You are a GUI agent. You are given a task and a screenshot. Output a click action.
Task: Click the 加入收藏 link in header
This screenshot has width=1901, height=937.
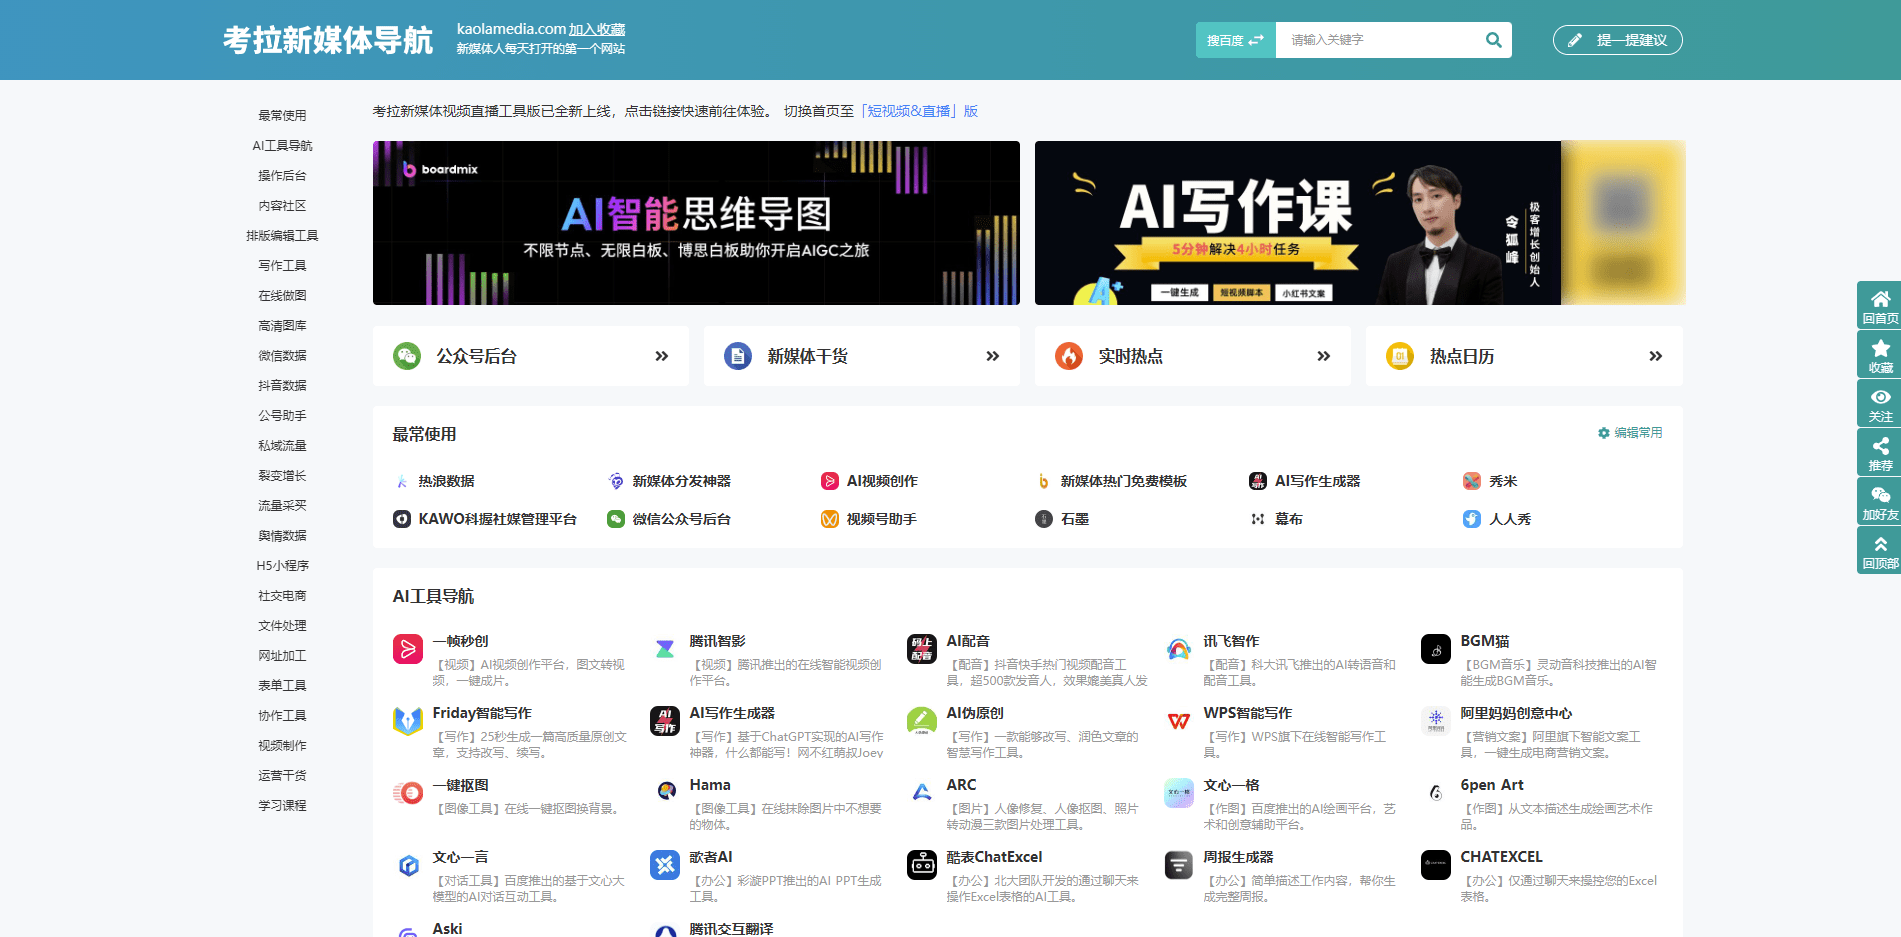597,30
